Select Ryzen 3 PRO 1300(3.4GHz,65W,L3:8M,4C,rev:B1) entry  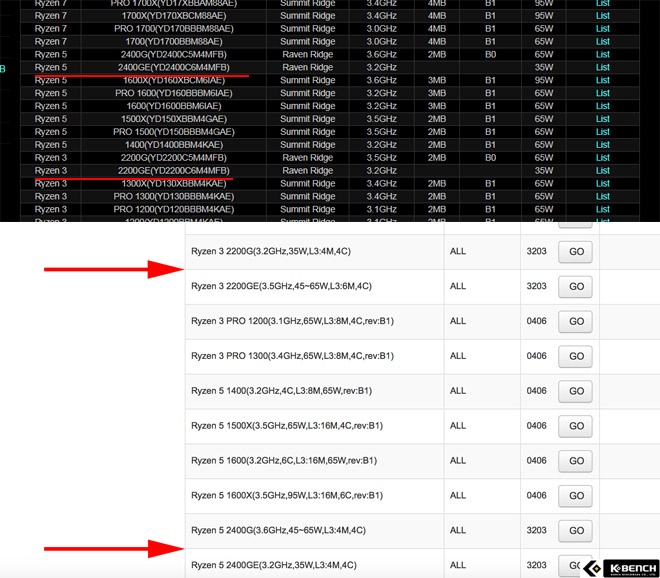point(292,356)
